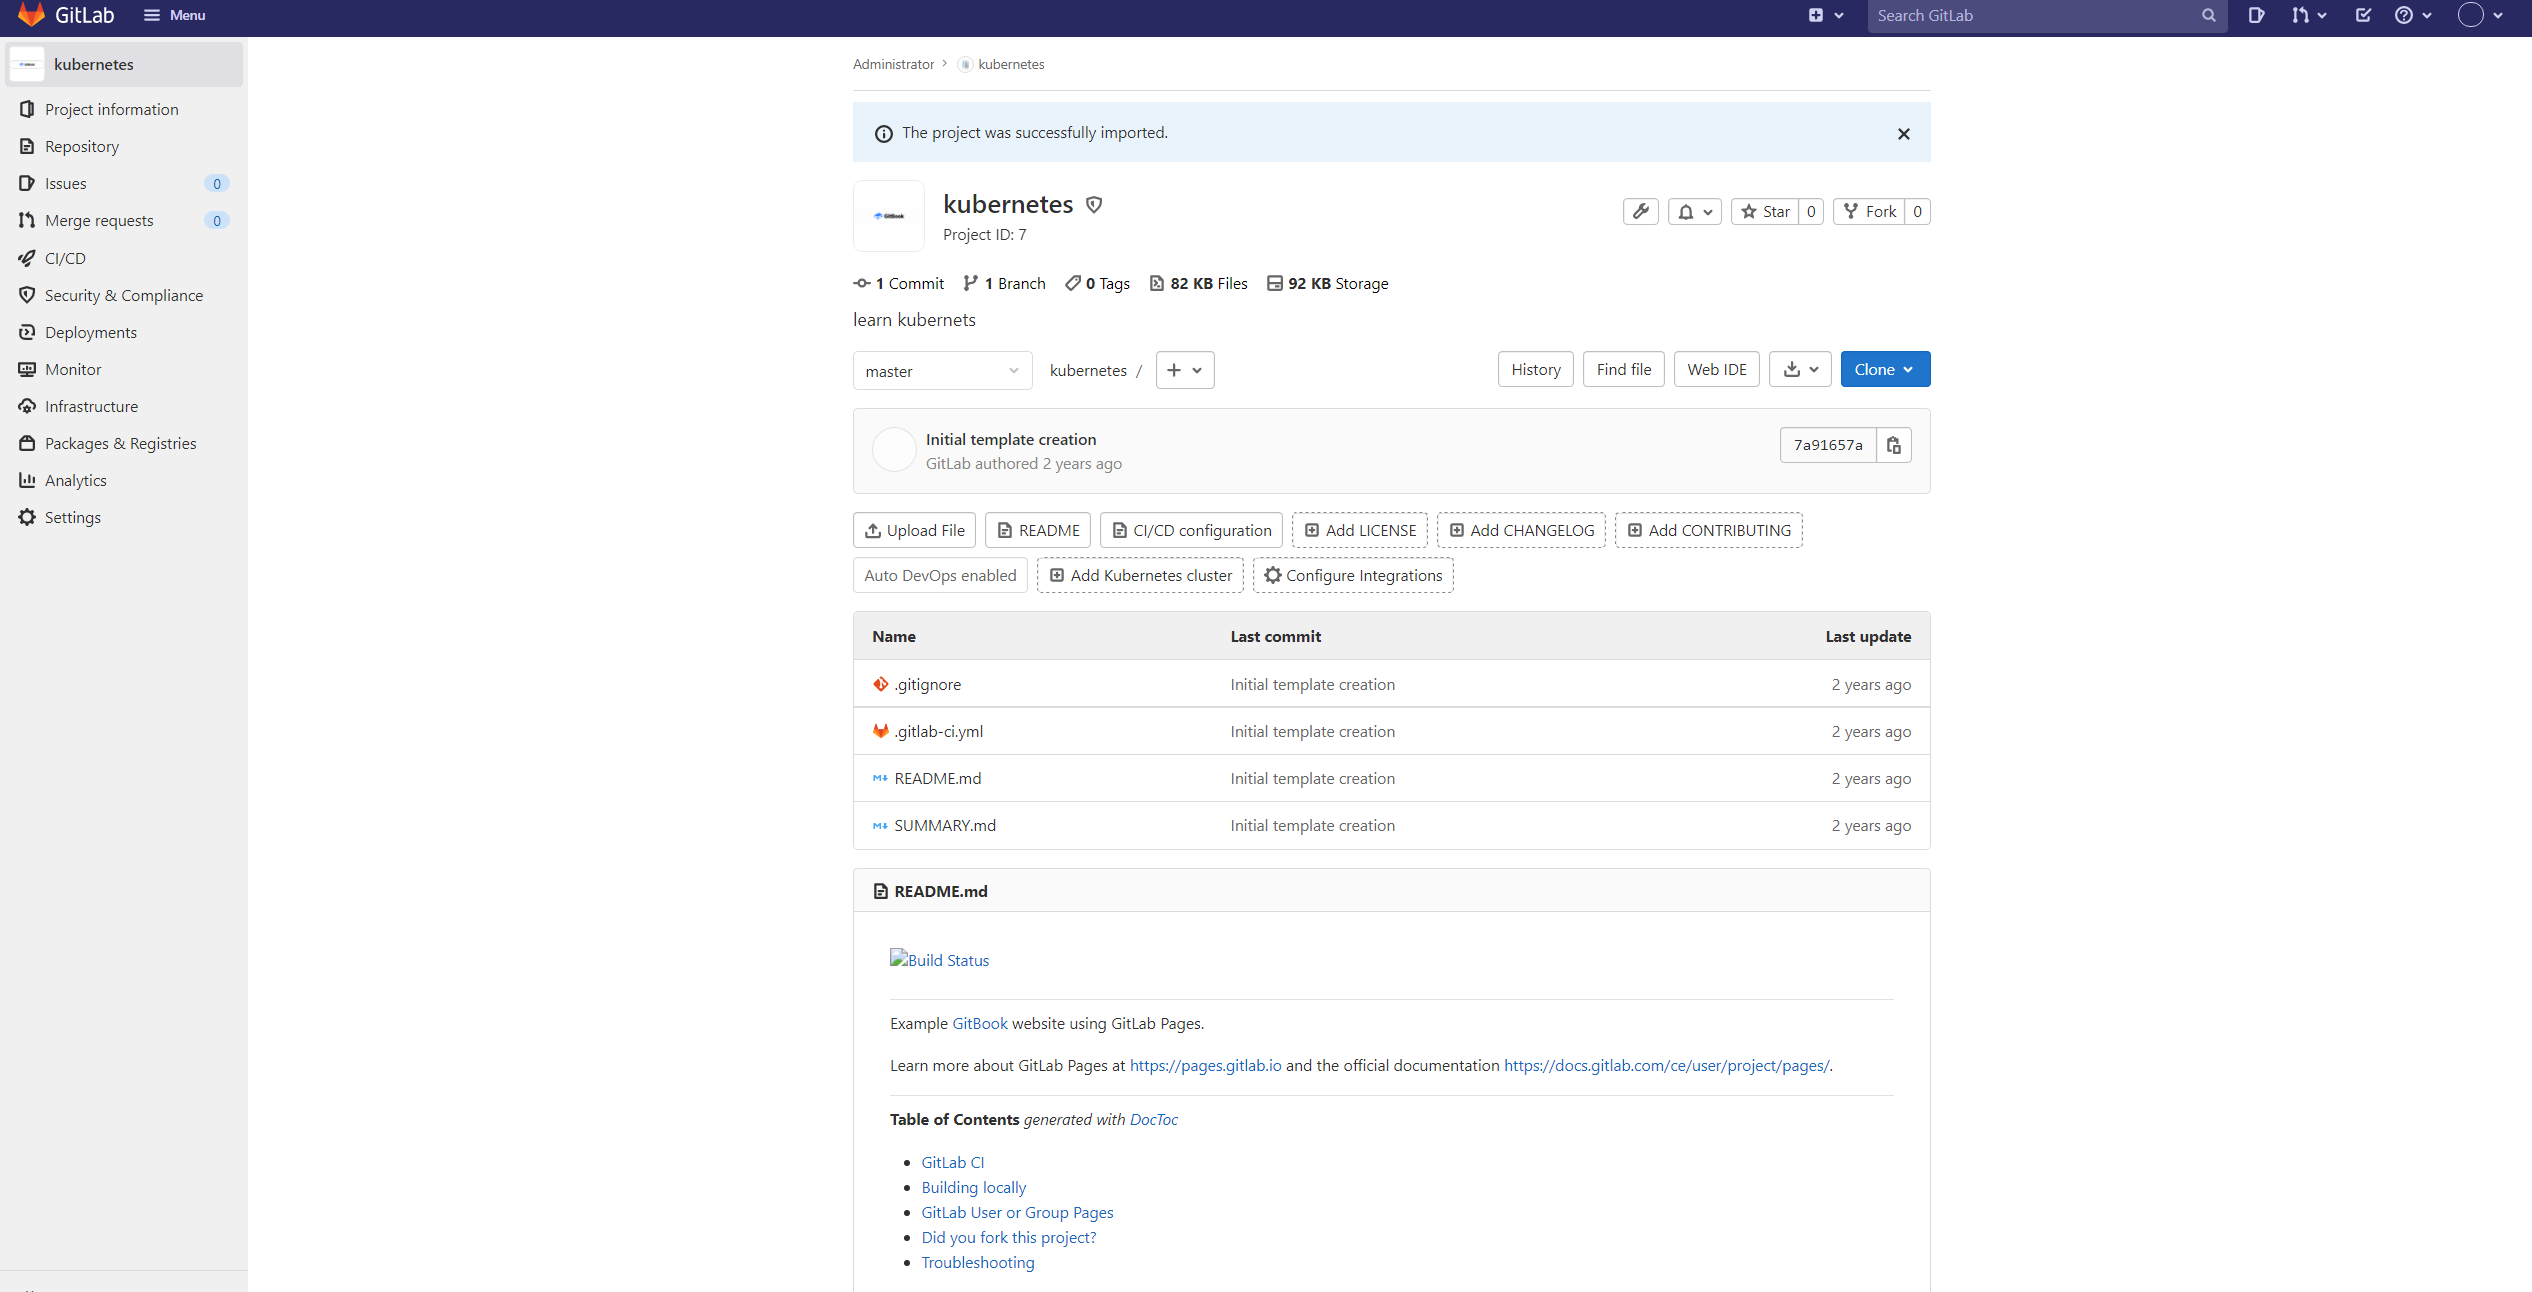The height and width of the screenshot is (1292, 2532).
Task: Open Merge requests in sidebar
Action: click(x=124, y=220)
